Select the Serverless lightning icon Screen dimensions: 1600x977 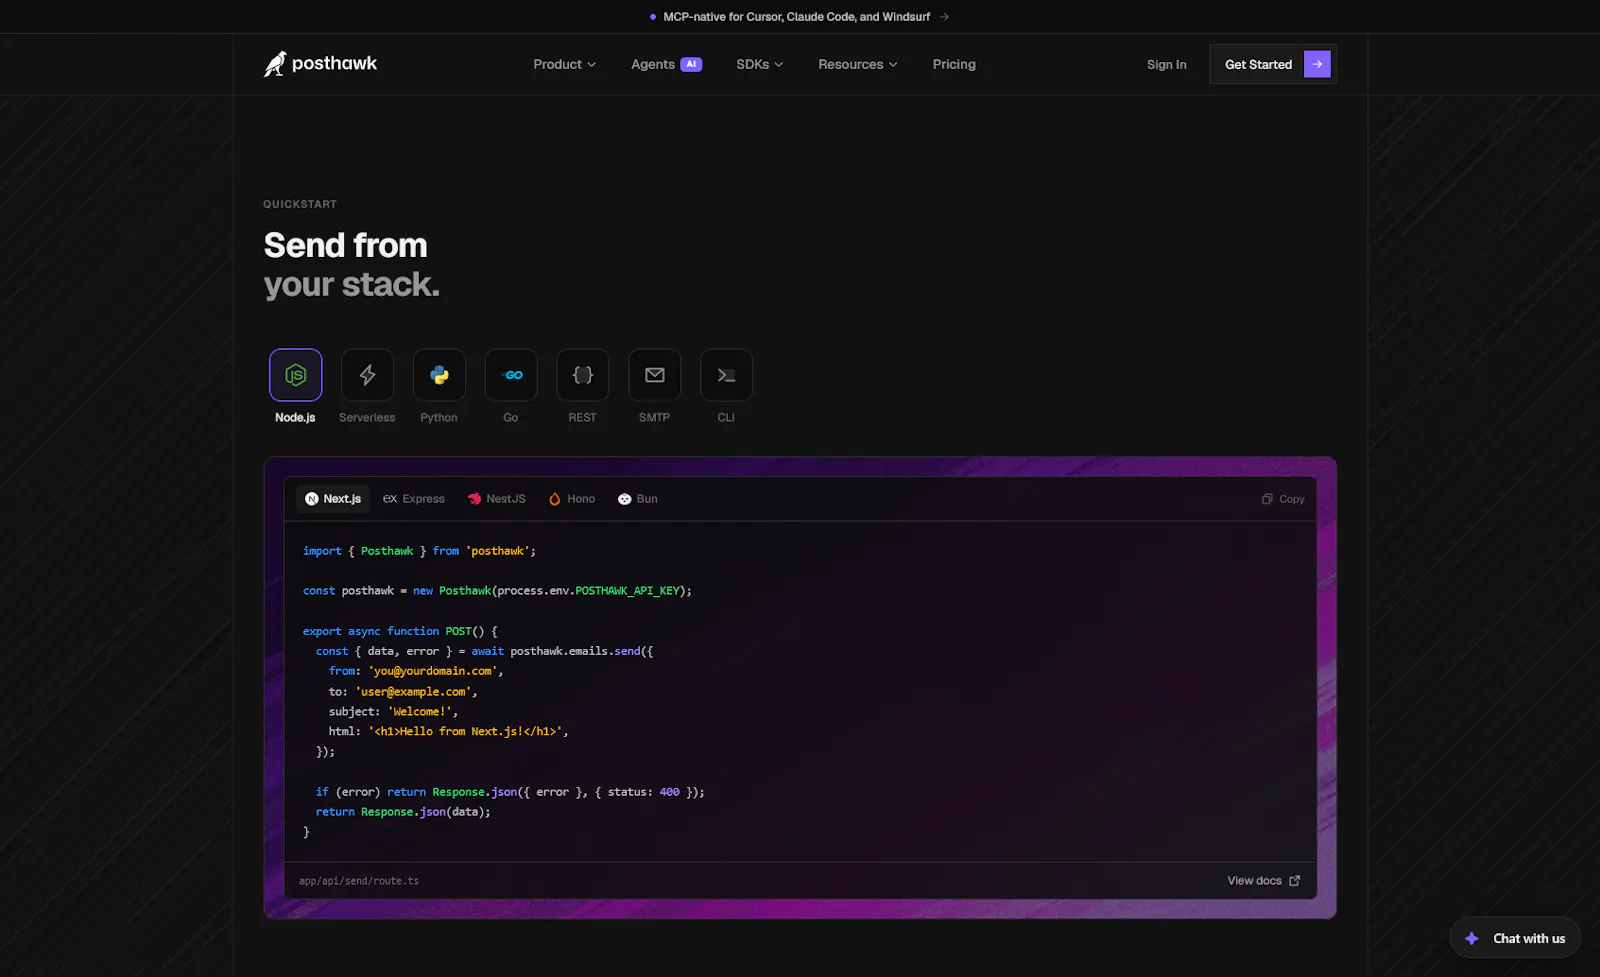[367, 375]
